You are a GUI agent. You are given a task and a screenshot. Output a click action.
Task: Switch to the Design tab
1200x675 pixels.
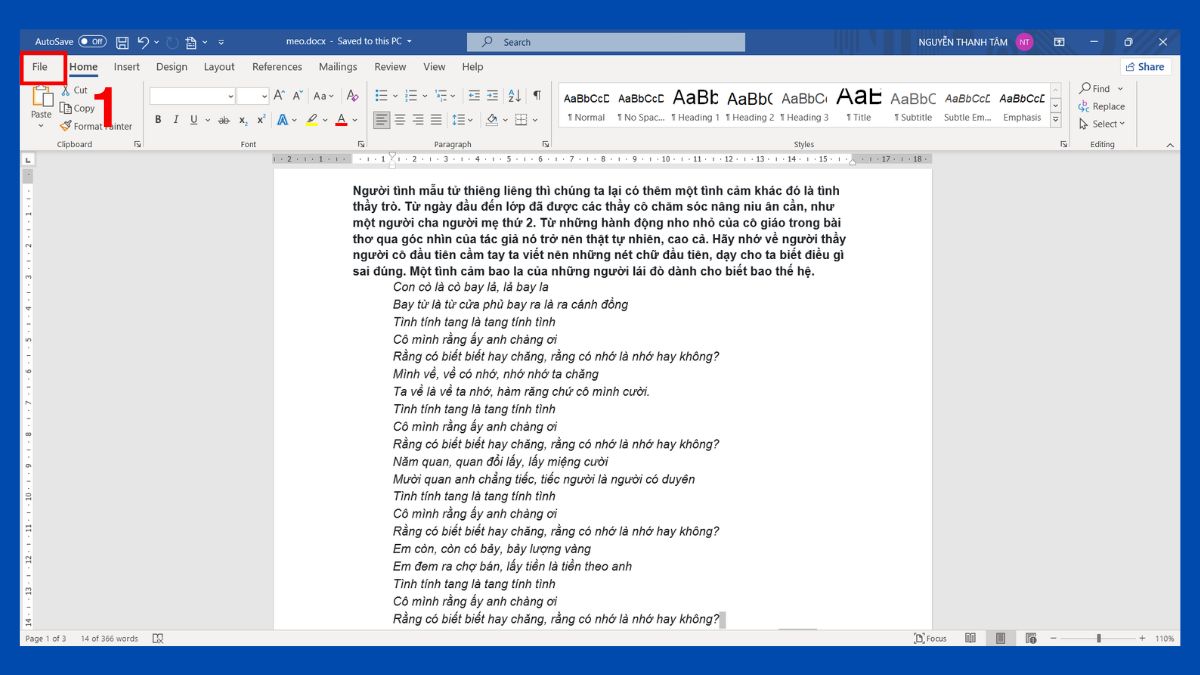[172, 67]
